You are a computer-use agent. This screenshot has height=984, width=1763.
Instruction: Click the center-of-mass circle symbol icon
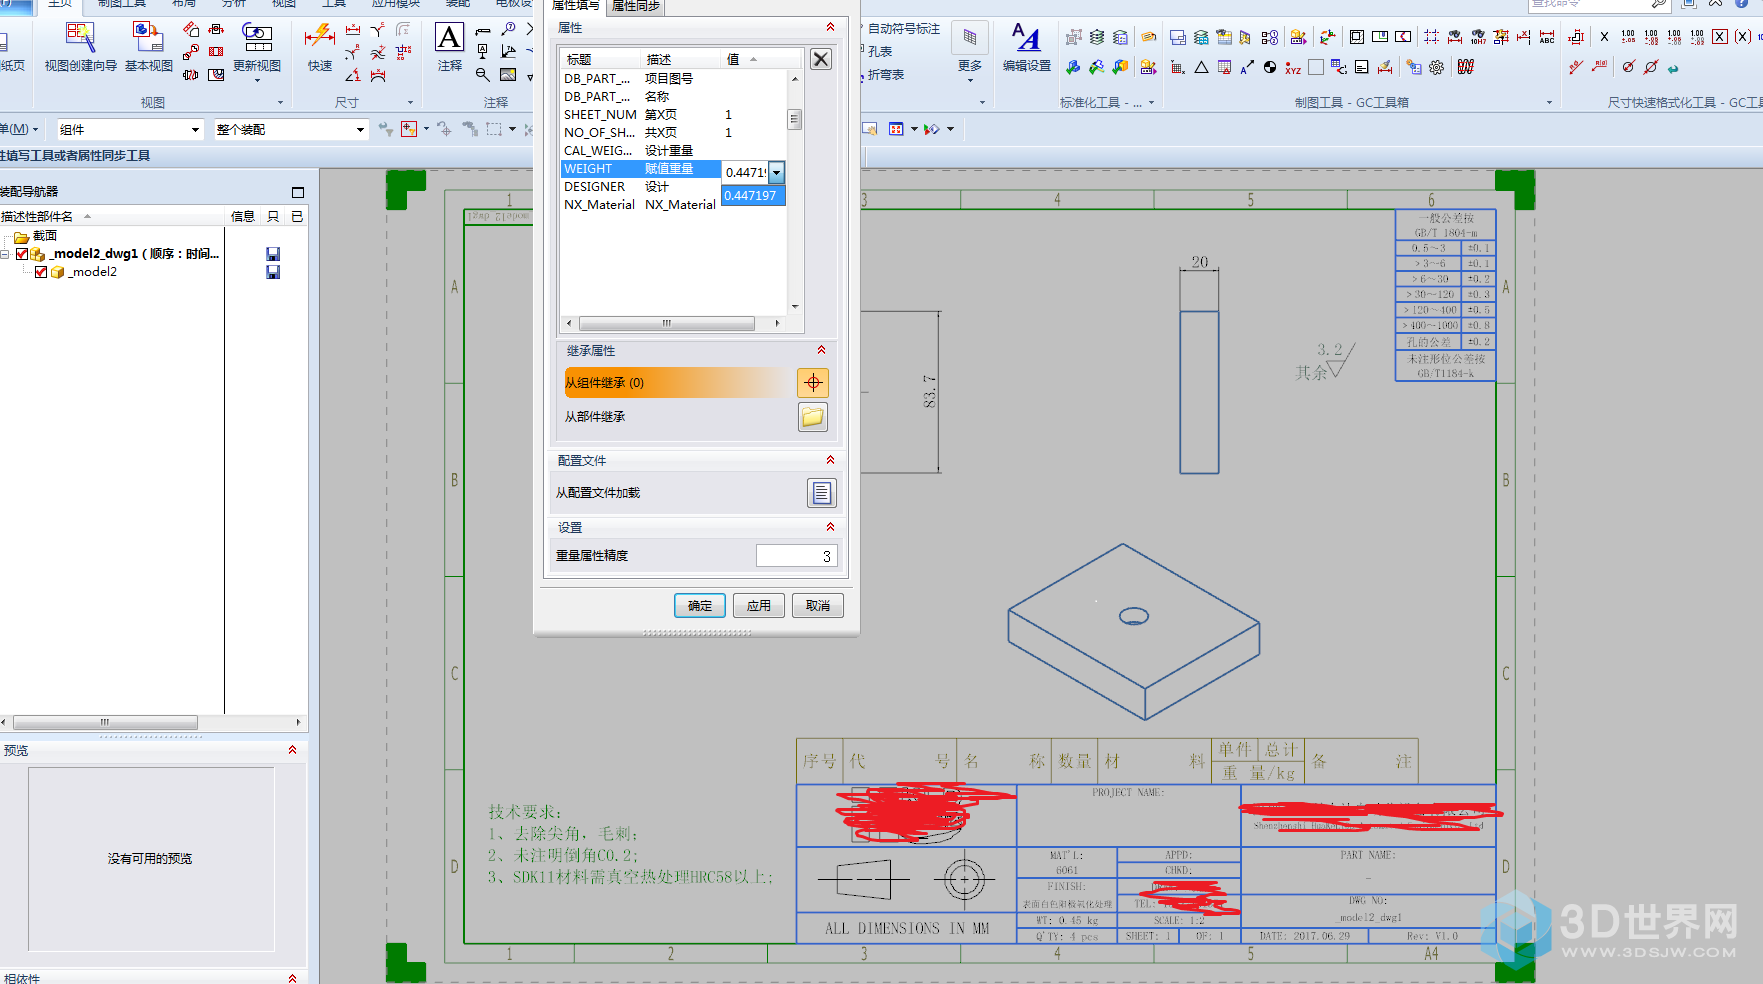click(1270, 67)
